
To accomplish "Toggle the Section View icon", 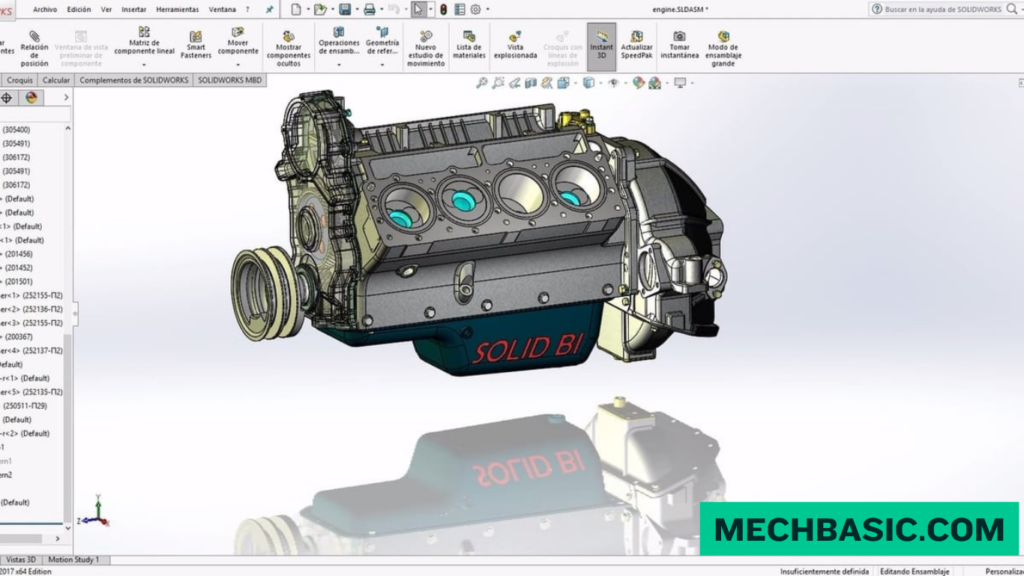I will point(531,83).
